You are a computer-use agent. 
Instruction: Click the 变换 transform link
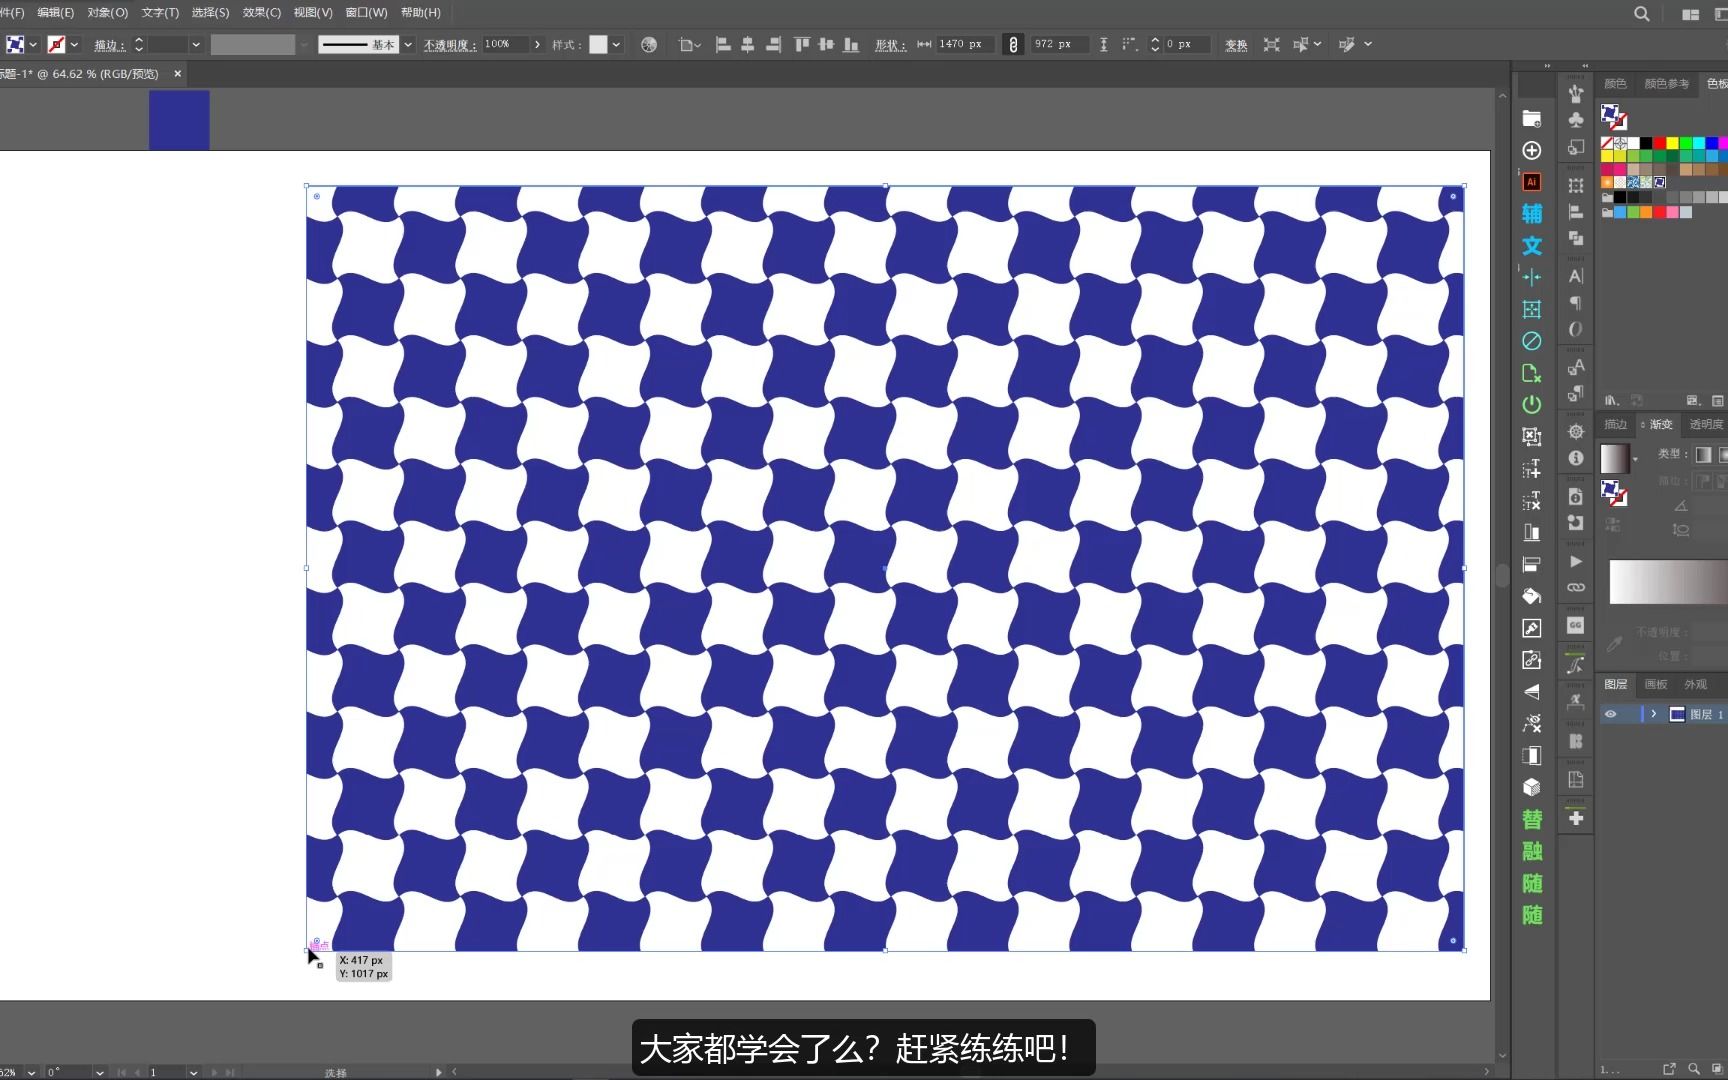pos(1236,45)
